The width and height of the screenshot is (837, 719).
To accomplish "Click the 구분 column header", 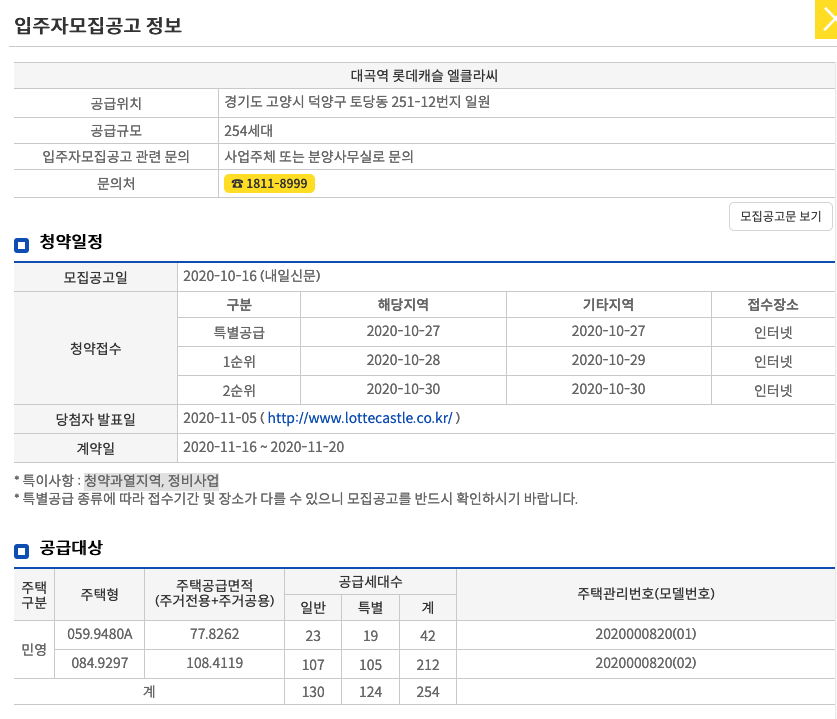I will click(239, 305).
